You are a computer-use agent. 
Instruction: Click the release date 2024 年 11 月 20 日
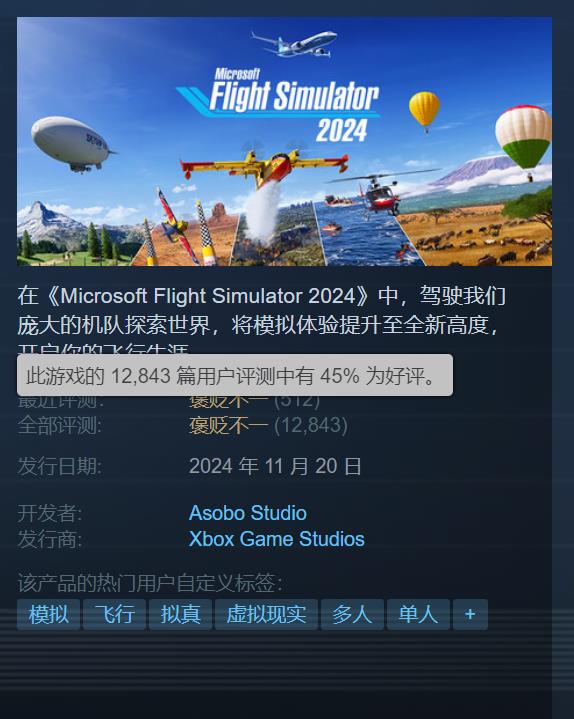tap(275, 466)
